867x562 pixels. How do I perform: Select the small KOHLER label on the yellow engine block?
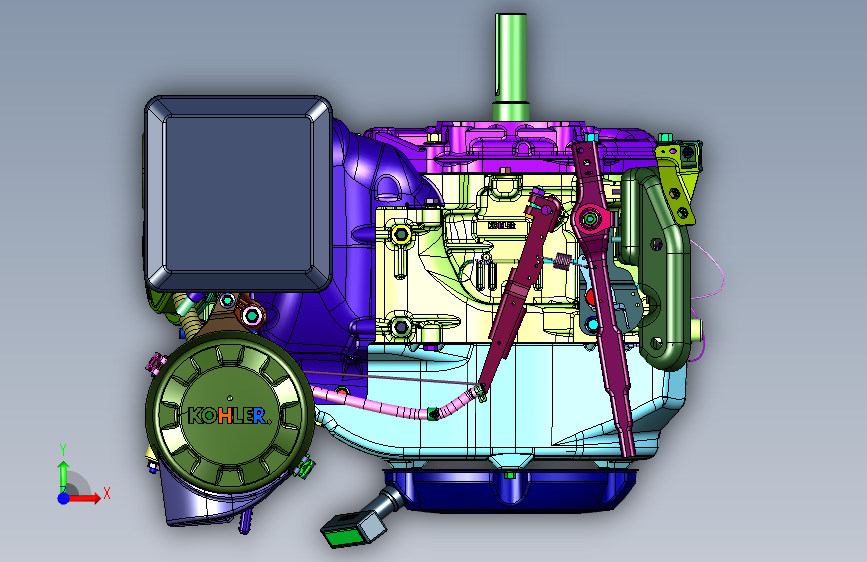[502, 225]
